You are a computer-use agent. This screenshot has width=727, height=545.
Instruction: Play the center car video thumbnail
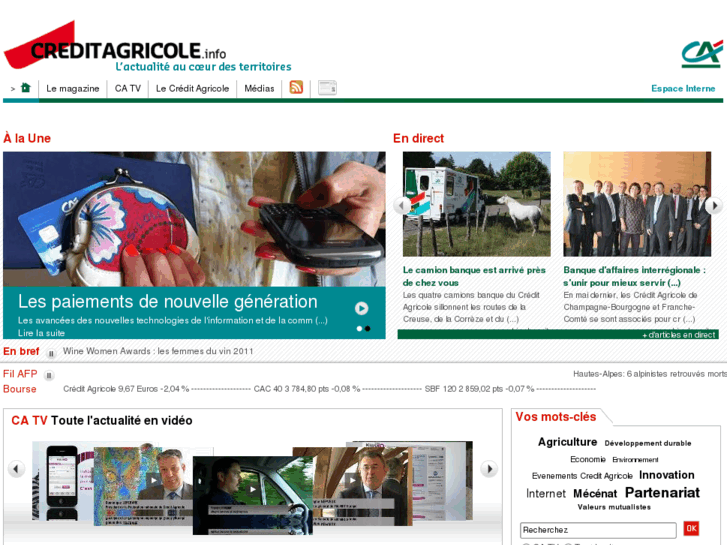(253, 495)
